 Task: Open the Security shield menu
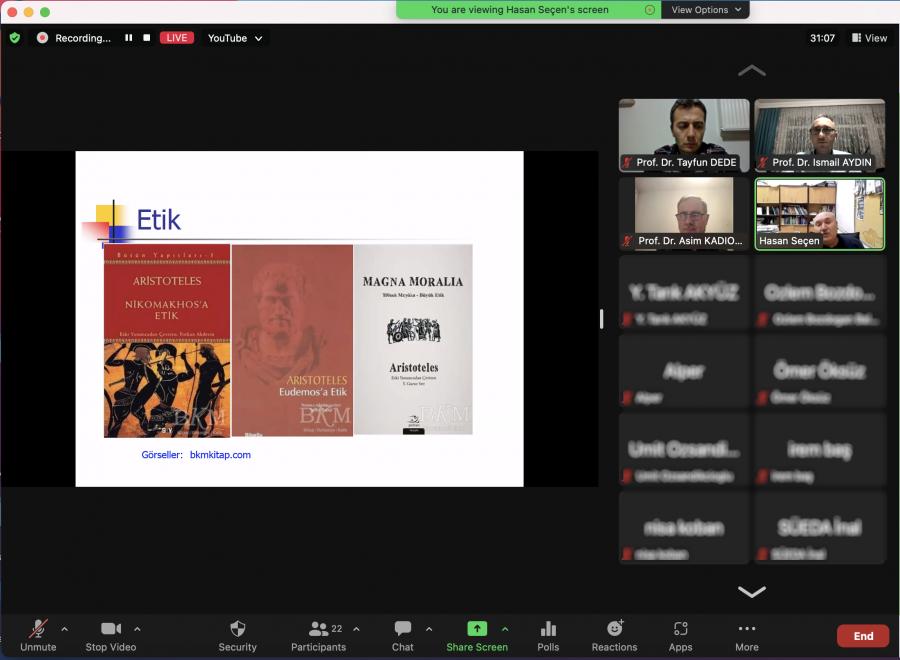[x=238, y=636]
